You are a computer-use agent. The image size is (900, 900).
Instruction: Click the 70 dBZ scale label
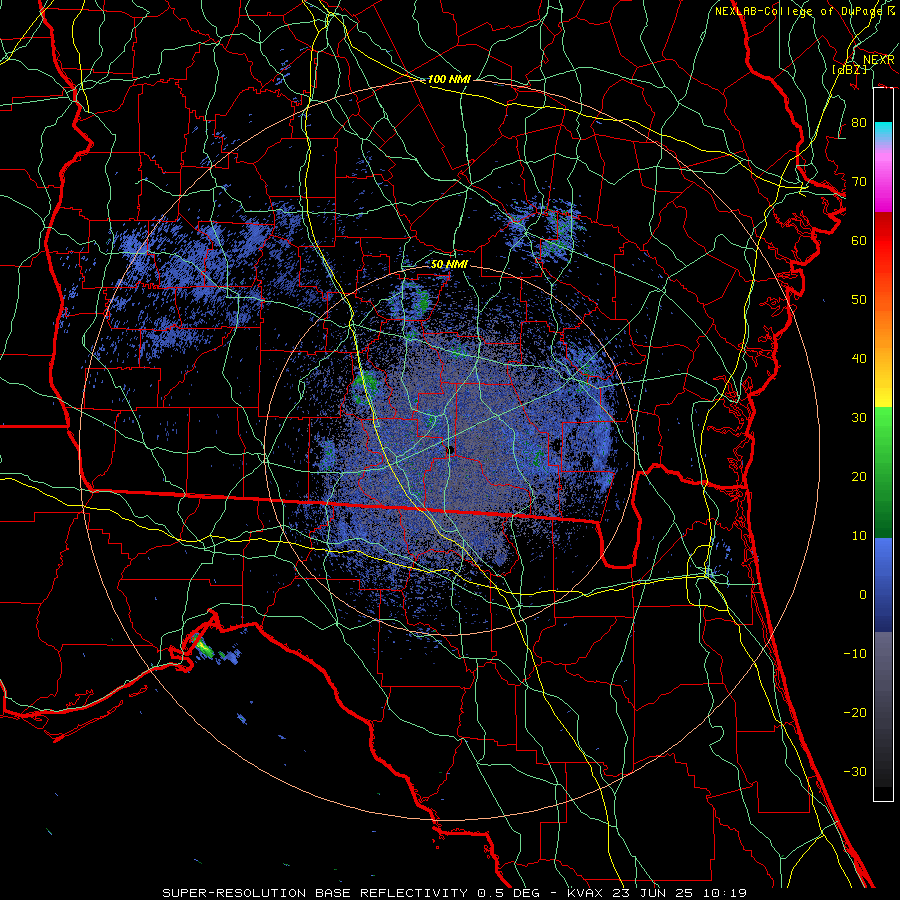click(x=859, y=181)
